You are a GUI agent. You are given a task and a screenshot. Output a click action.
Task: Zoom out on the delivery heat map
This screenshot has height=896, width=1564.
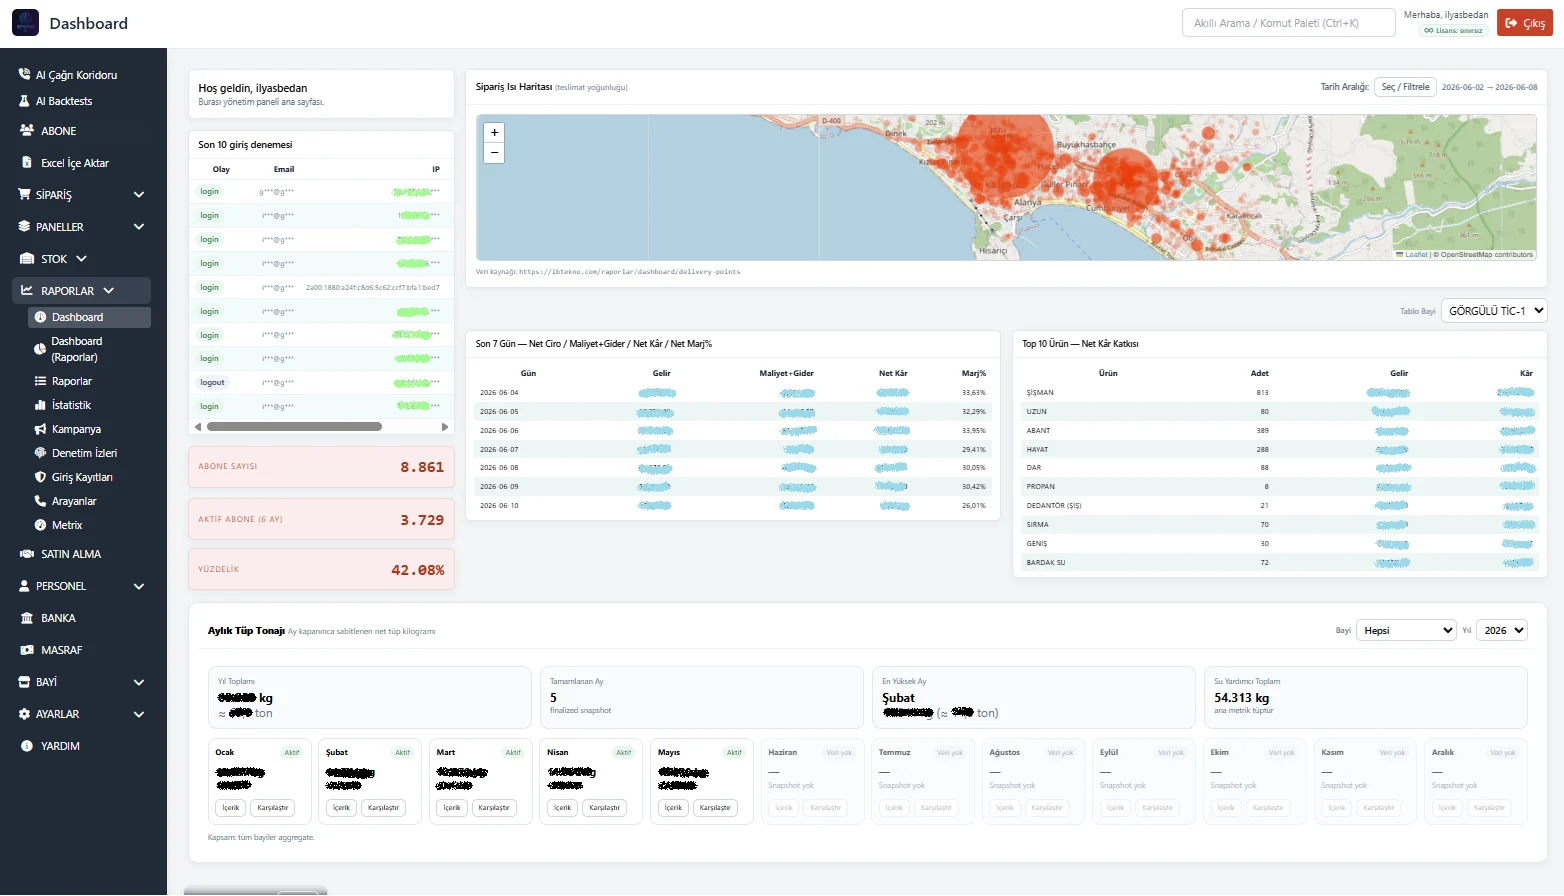494,153
